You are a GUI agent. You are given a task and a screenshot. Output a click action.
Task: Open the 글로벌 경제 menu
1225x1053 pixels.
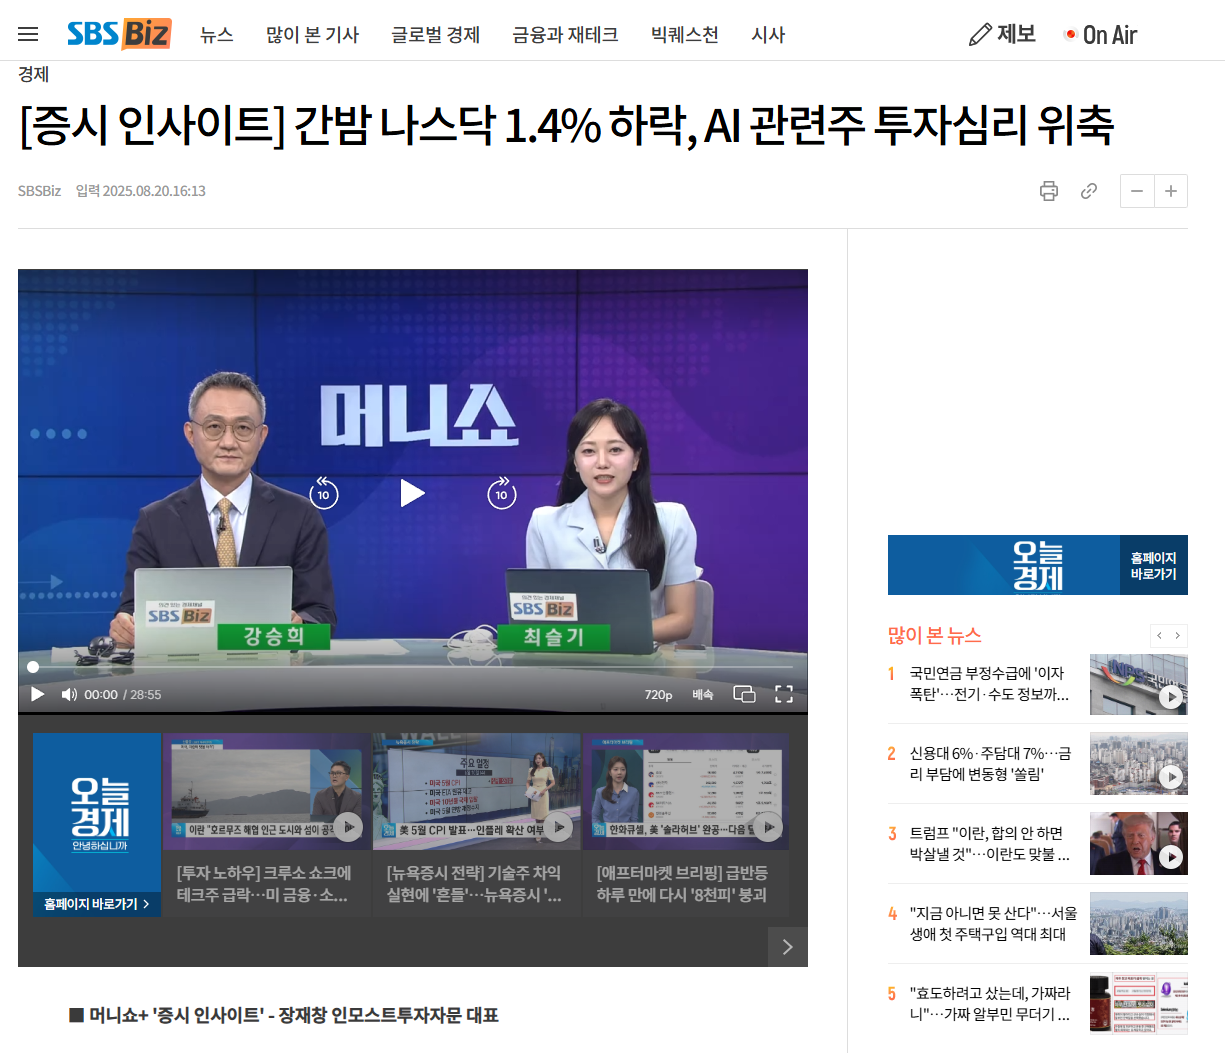[x=435, y=35]
